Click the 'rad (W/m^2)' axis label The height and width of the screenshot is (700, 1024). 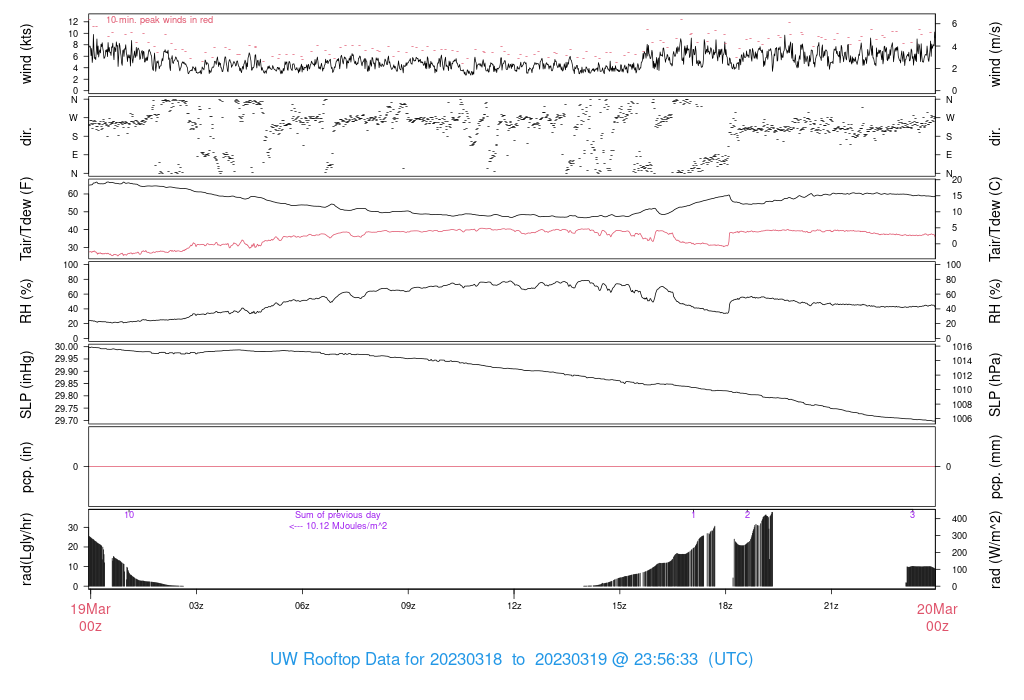pyautogui.click(x=995, y=549)
